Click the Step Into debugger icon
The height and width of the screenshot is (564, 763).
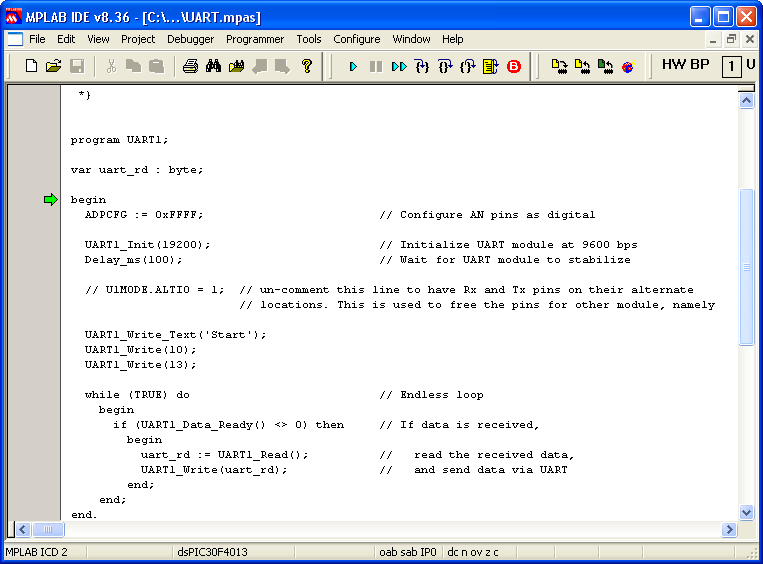(x=422, y=66)
